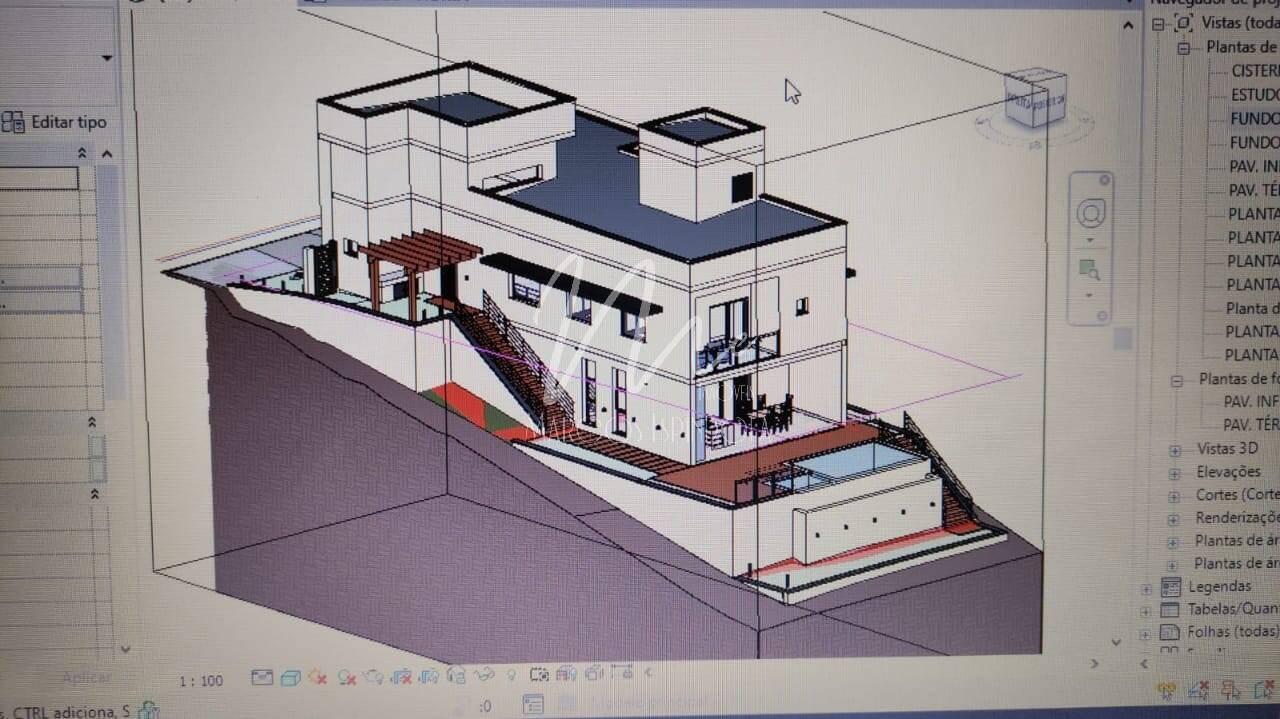Image resolution: width=1280 pixels, height=719 pixels.
Task: Click Temporary View Properties icon
Action: [x=539, y=675]
